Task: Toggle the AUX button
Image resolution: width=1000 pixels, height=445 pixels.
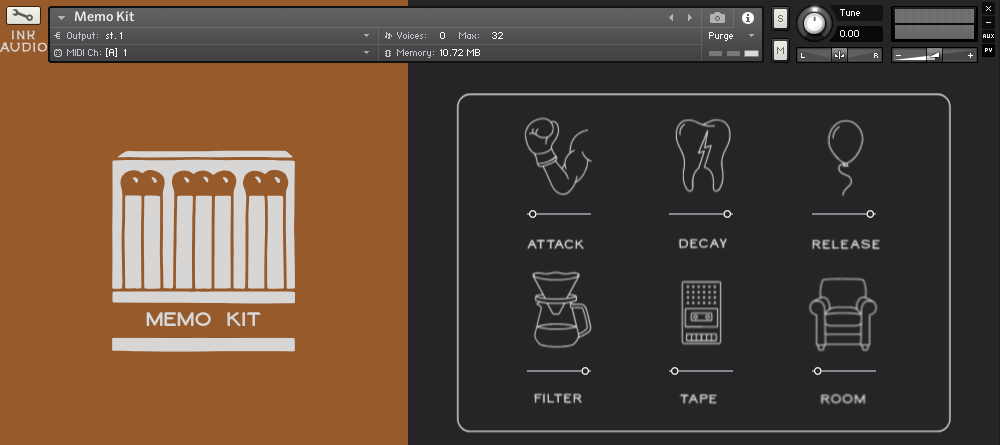Action: [x=988, y=36]
